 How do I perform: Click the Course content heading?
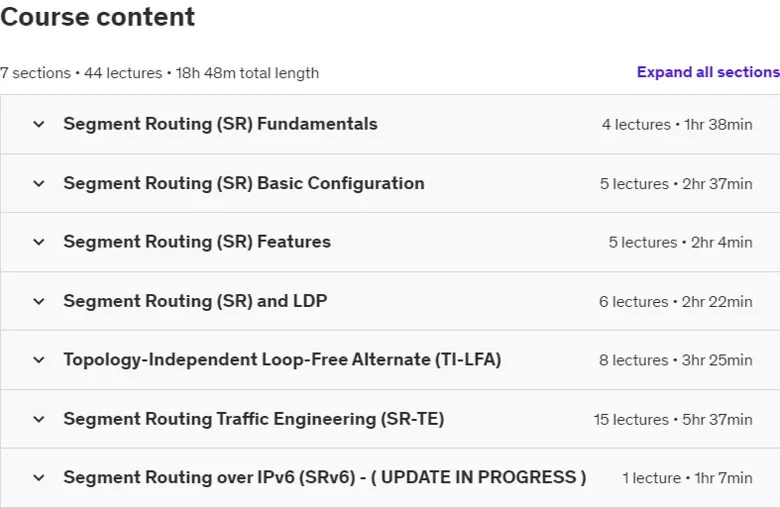point(98,17)
